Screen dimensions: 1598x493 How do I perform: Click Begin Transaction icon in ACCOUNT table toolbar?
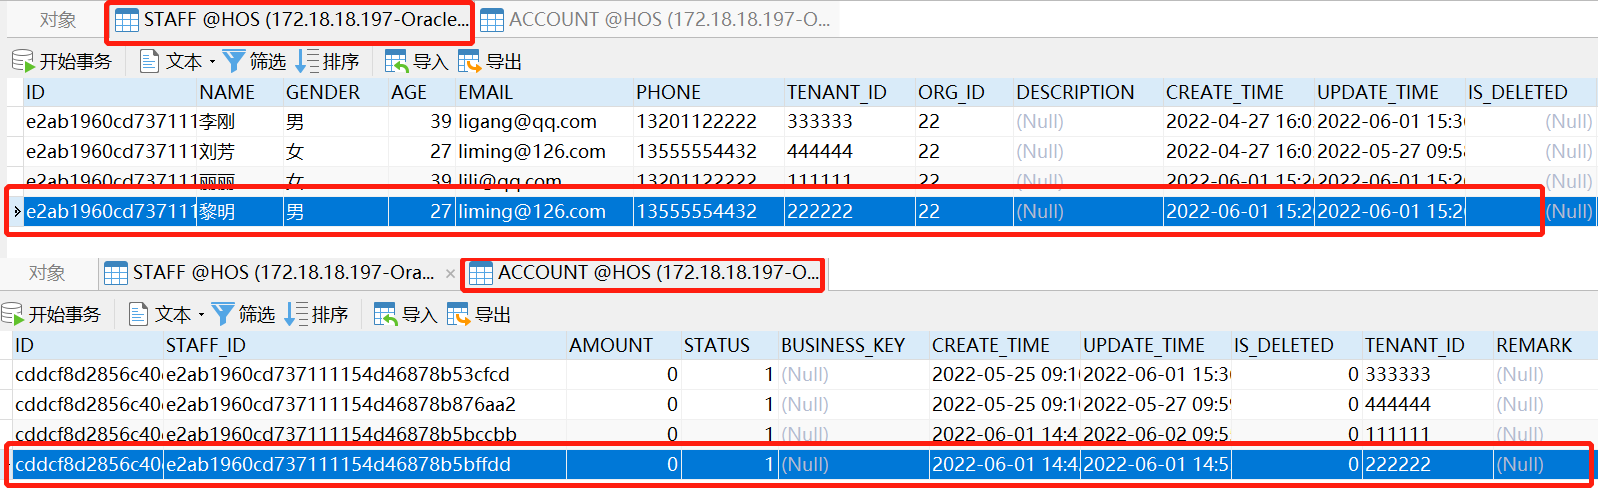12,315
